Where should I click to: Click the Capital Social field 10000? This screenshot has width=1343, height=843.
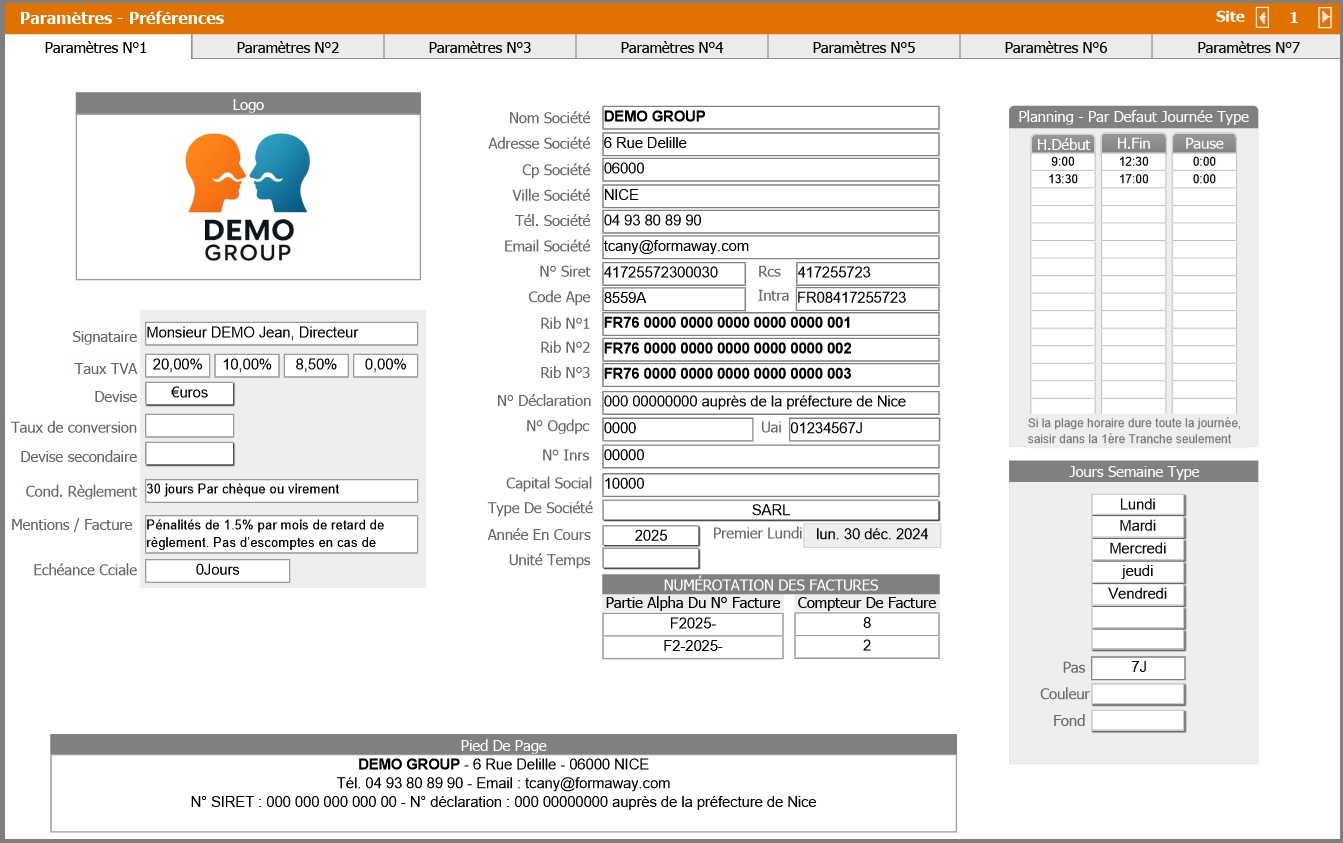pos(771,485)
